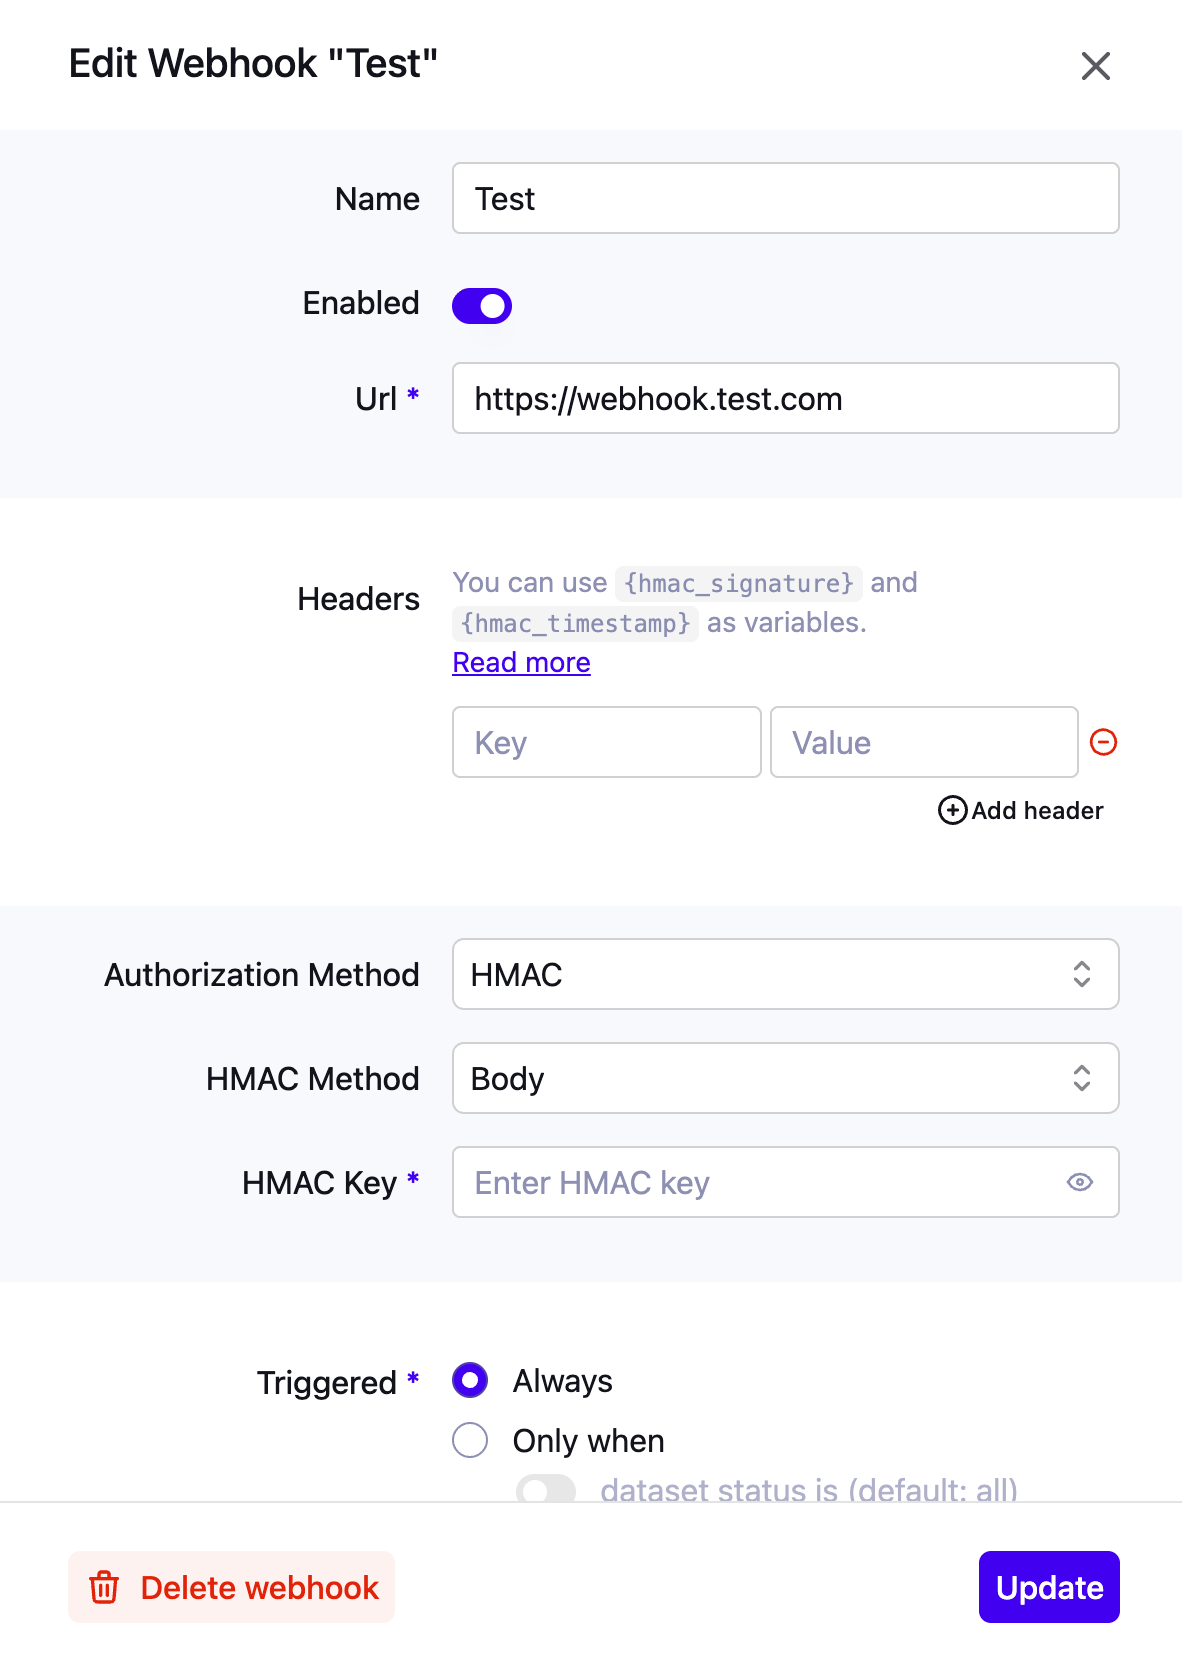Open the Authorization Method dropdown

(785, 974)
